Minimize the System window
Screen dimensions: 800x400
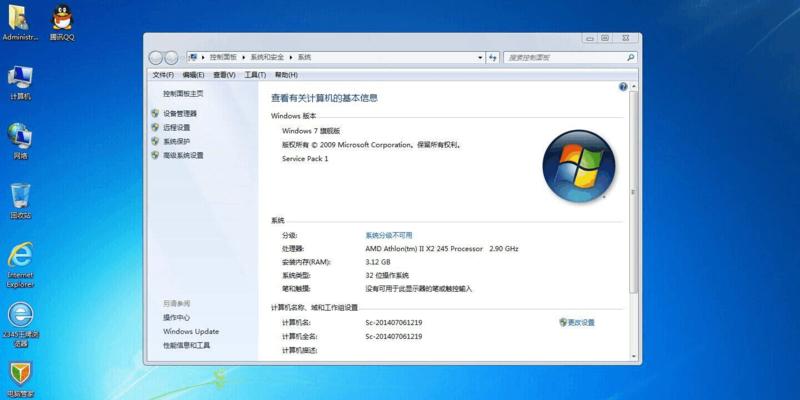click(590, 38)
